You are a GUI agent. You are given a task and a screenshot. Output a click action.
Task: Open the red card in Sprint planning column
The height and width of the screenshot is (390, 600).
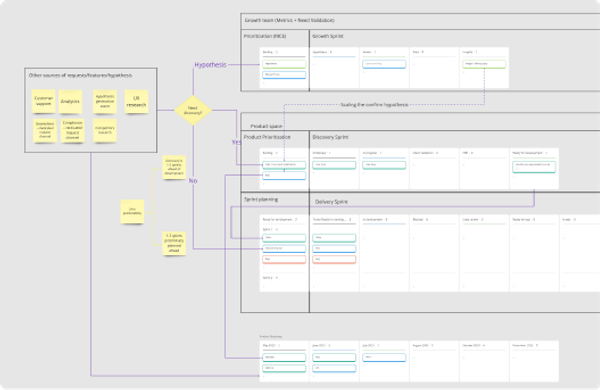[284, 259]
